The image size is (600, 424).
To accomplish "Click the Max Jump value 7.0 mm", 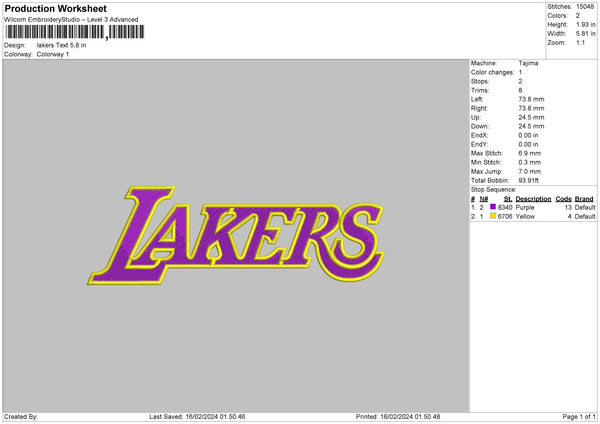I will [530, 171].
